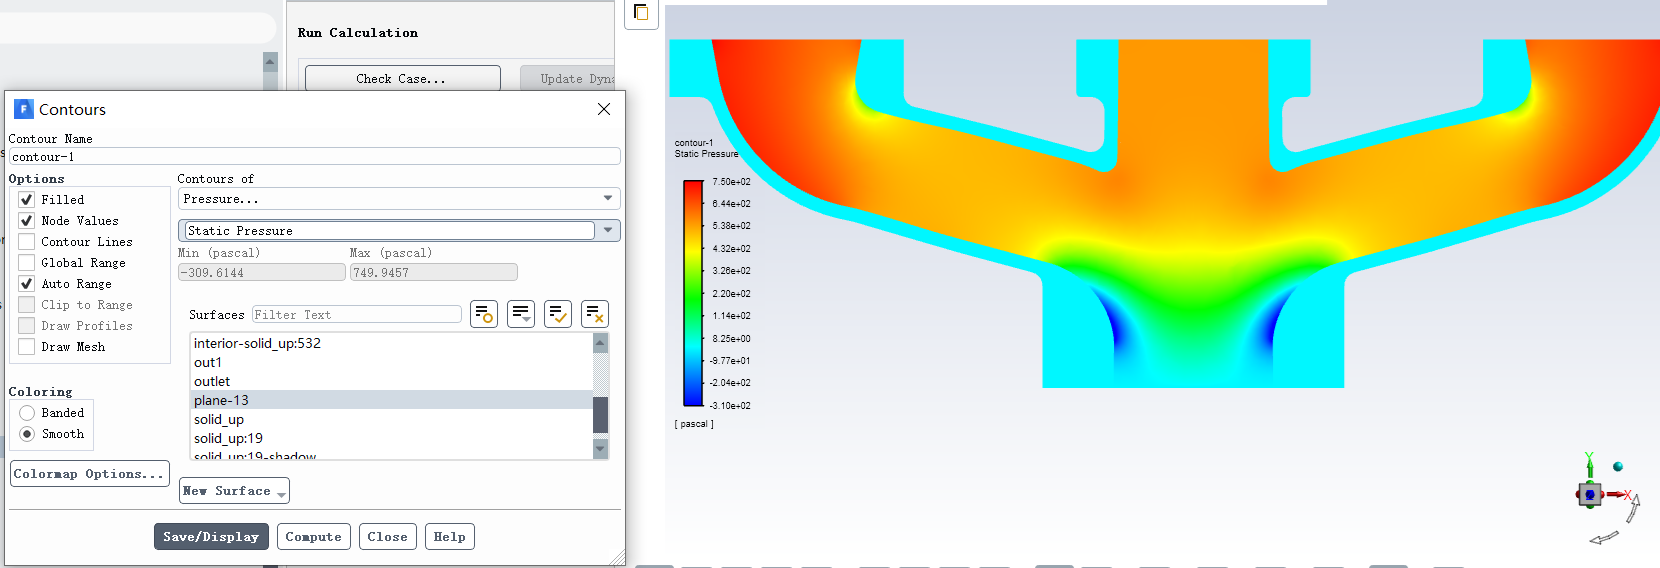
Task: Uncheck the Node Values option
Action: [27, 221]
